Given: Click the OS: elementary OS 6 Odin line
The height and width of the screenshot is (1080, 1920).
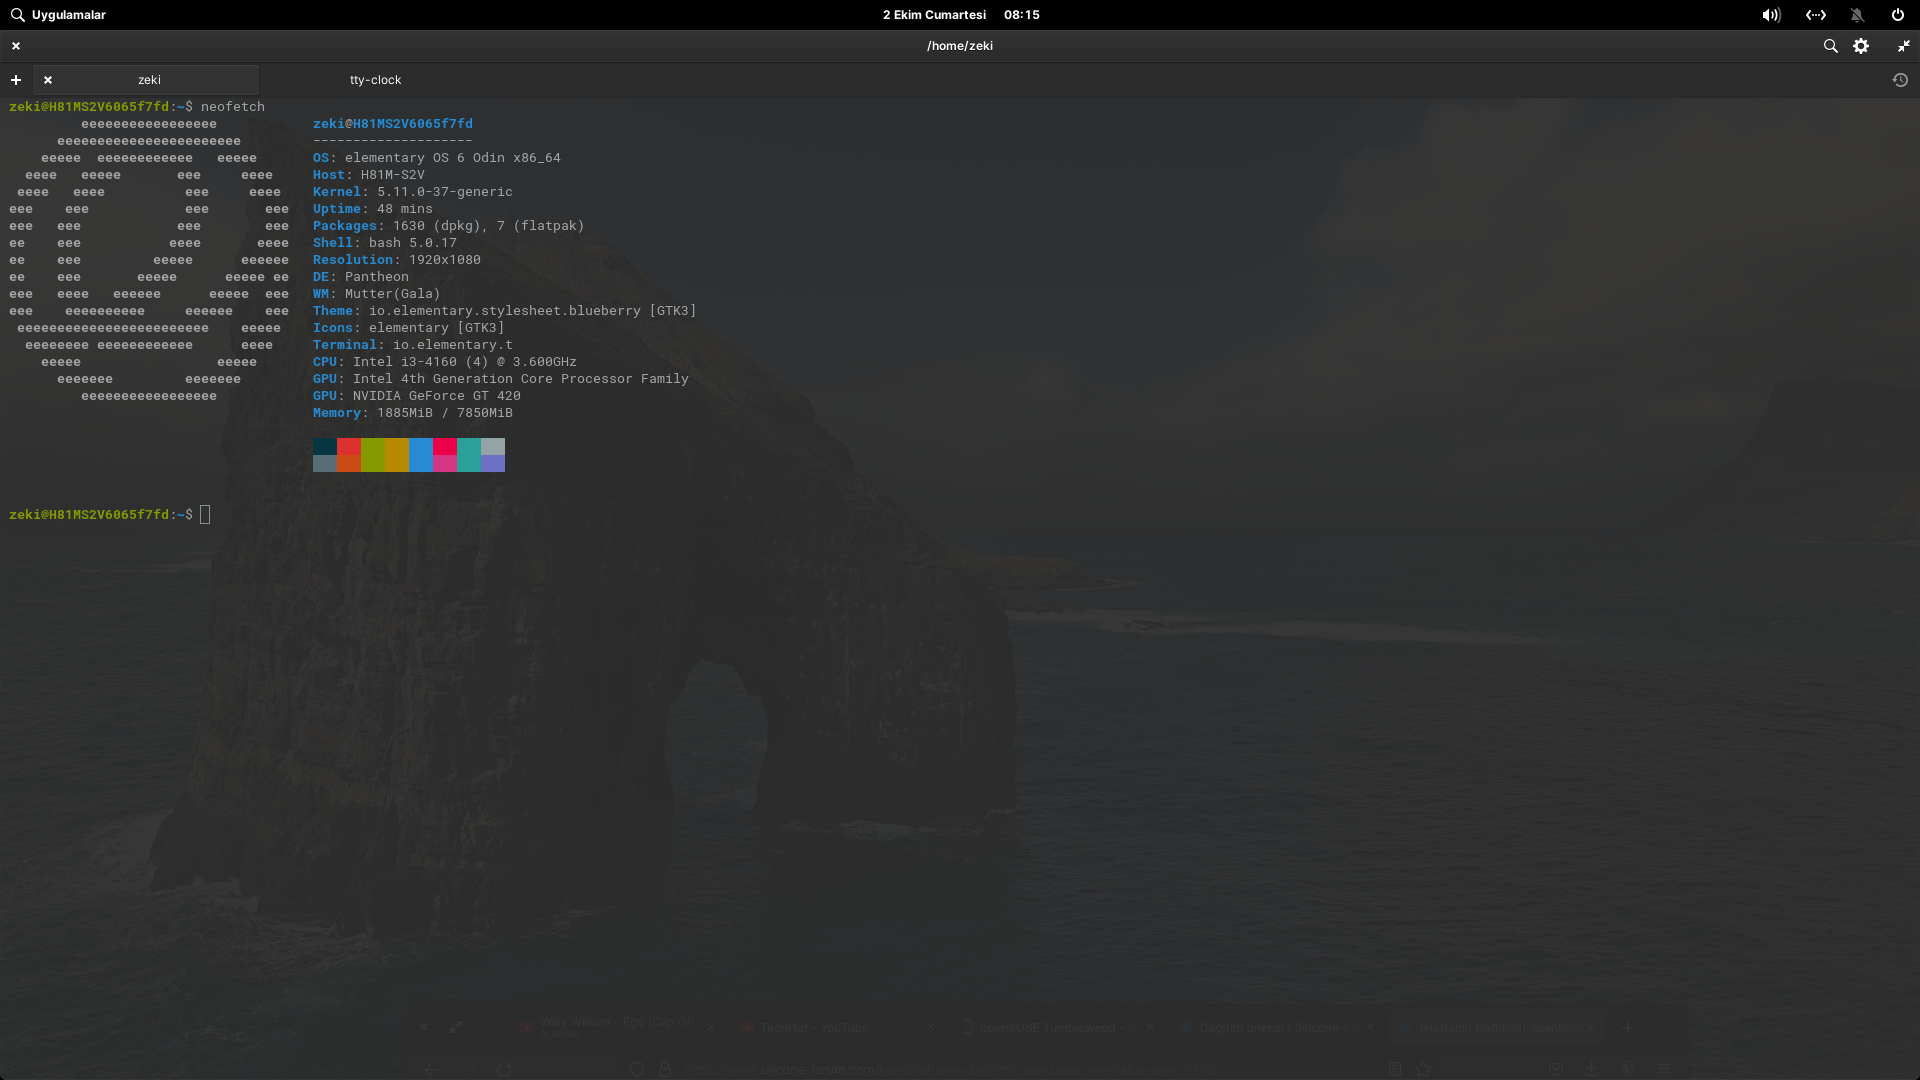Looking at the screenshot, I should point(437,158).
